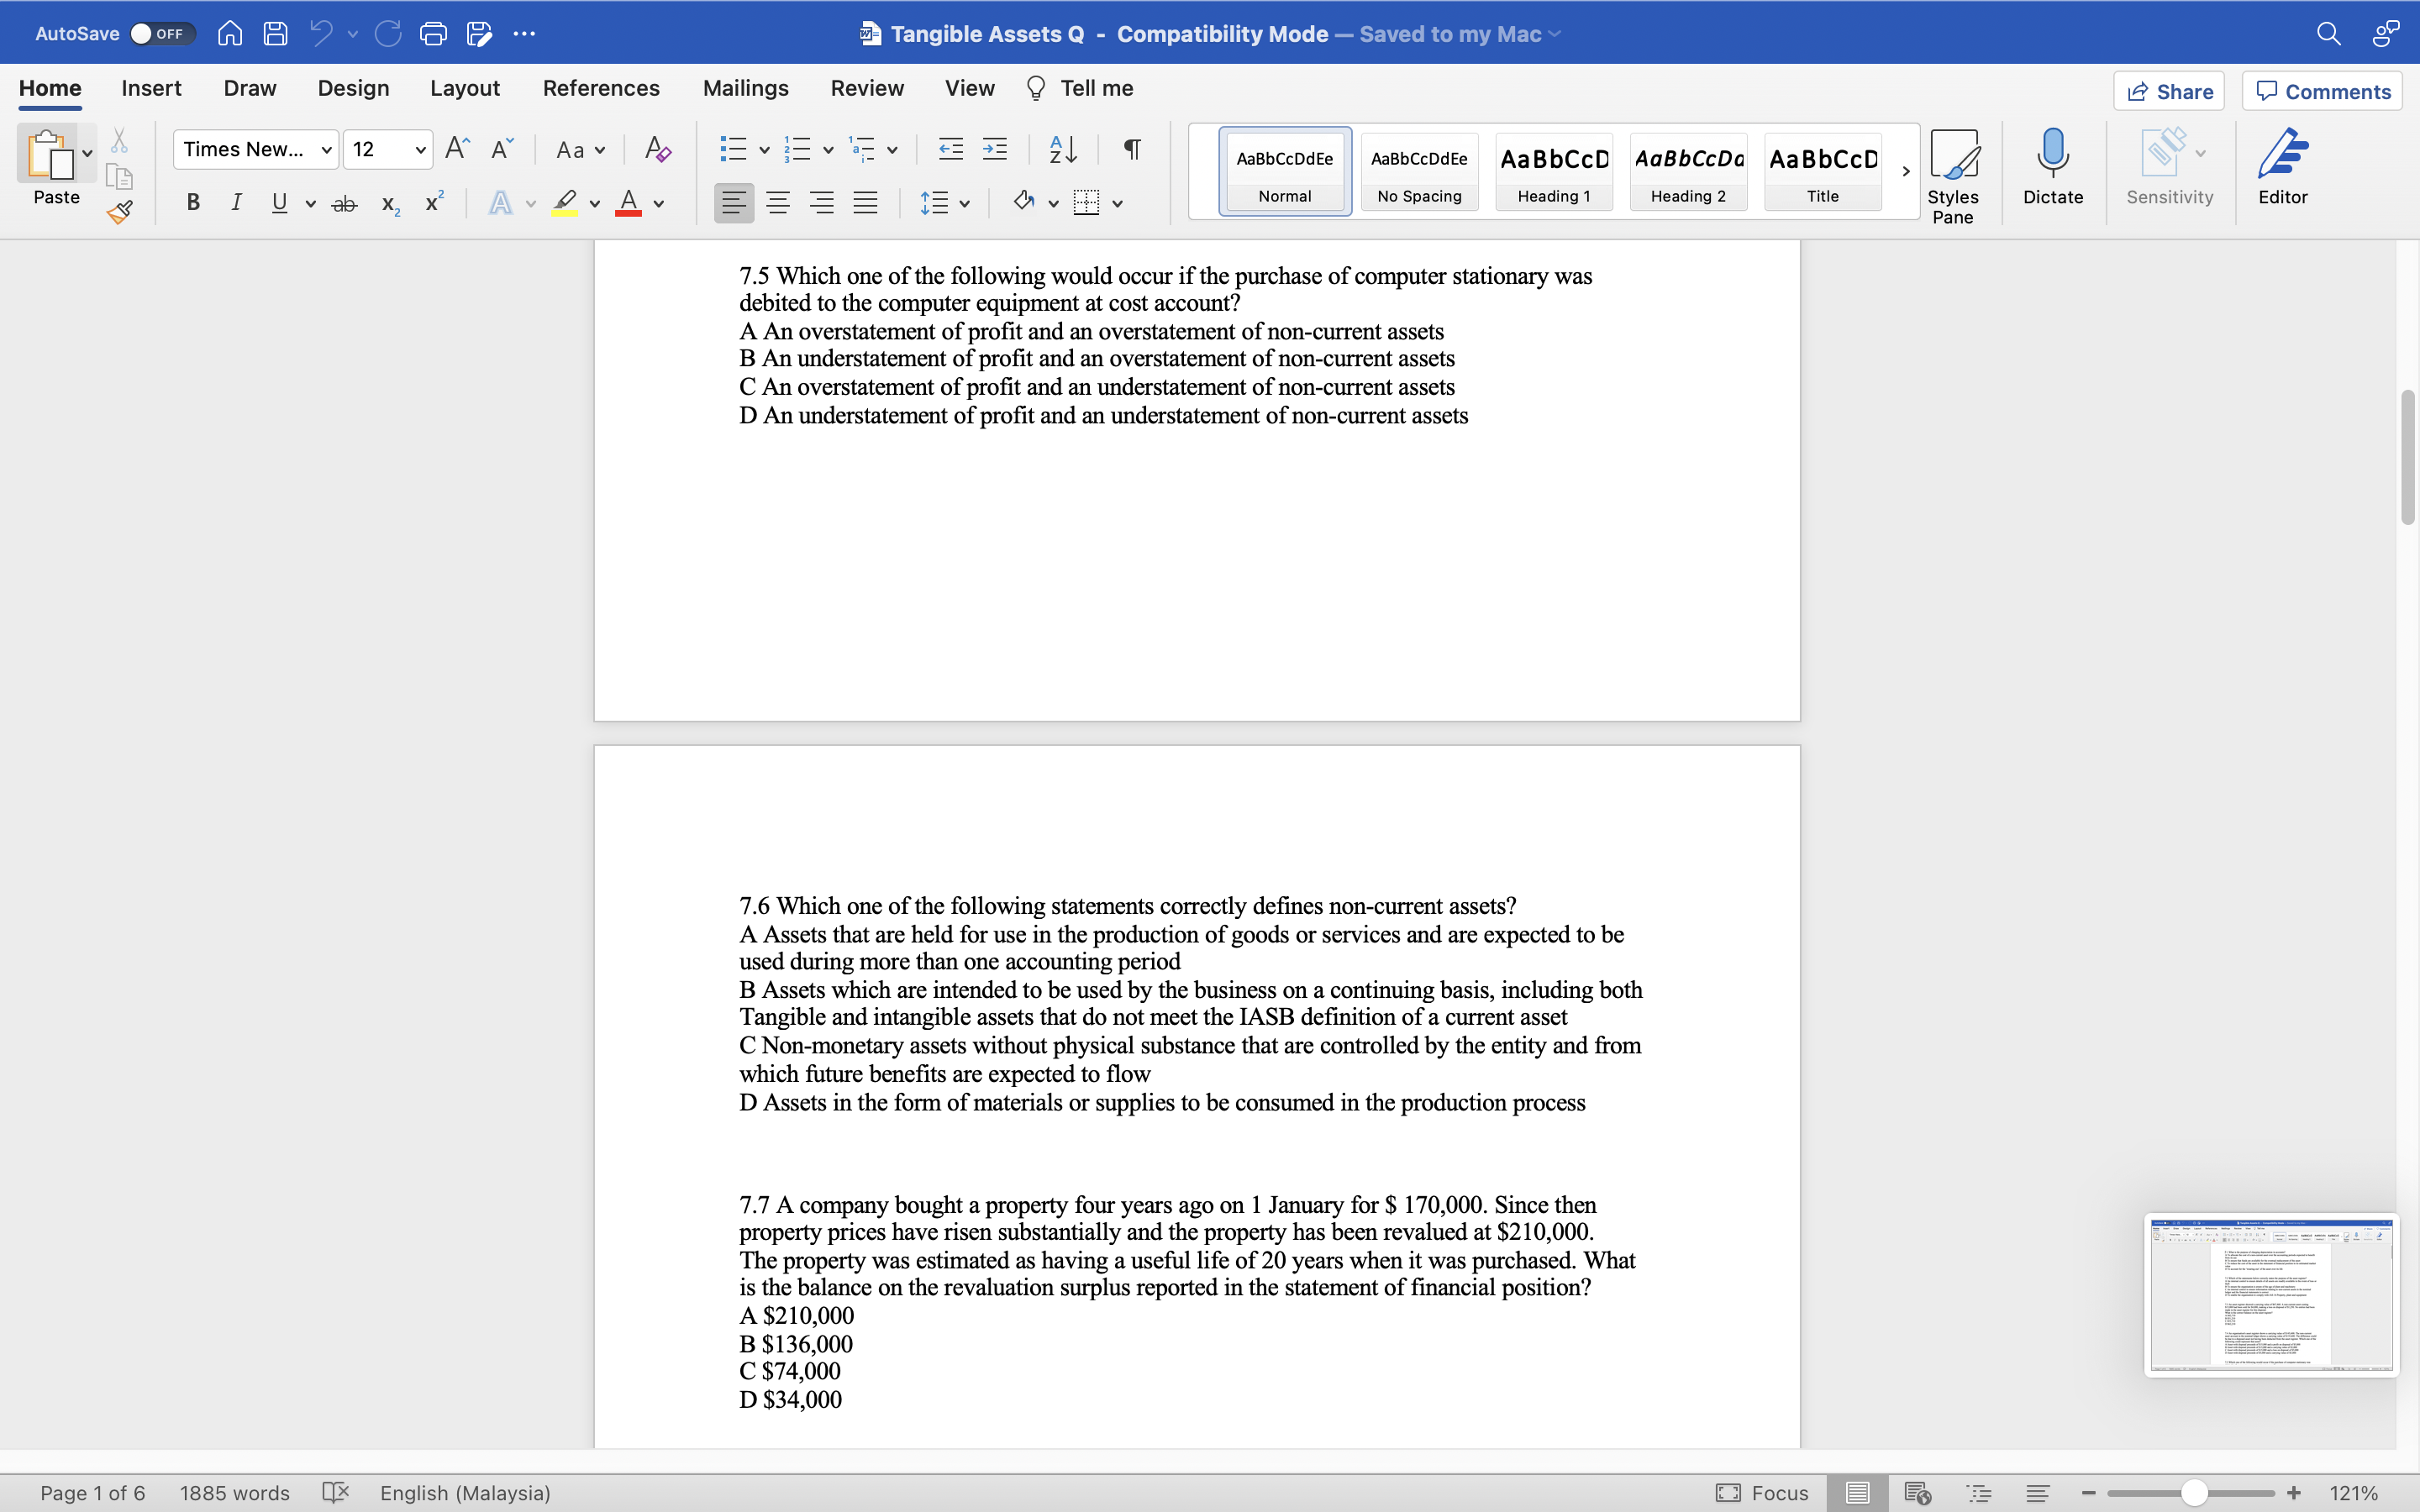Click the Format Painter brush icon
Viewport: 2420px width, 1512px height.
[120, 212]
